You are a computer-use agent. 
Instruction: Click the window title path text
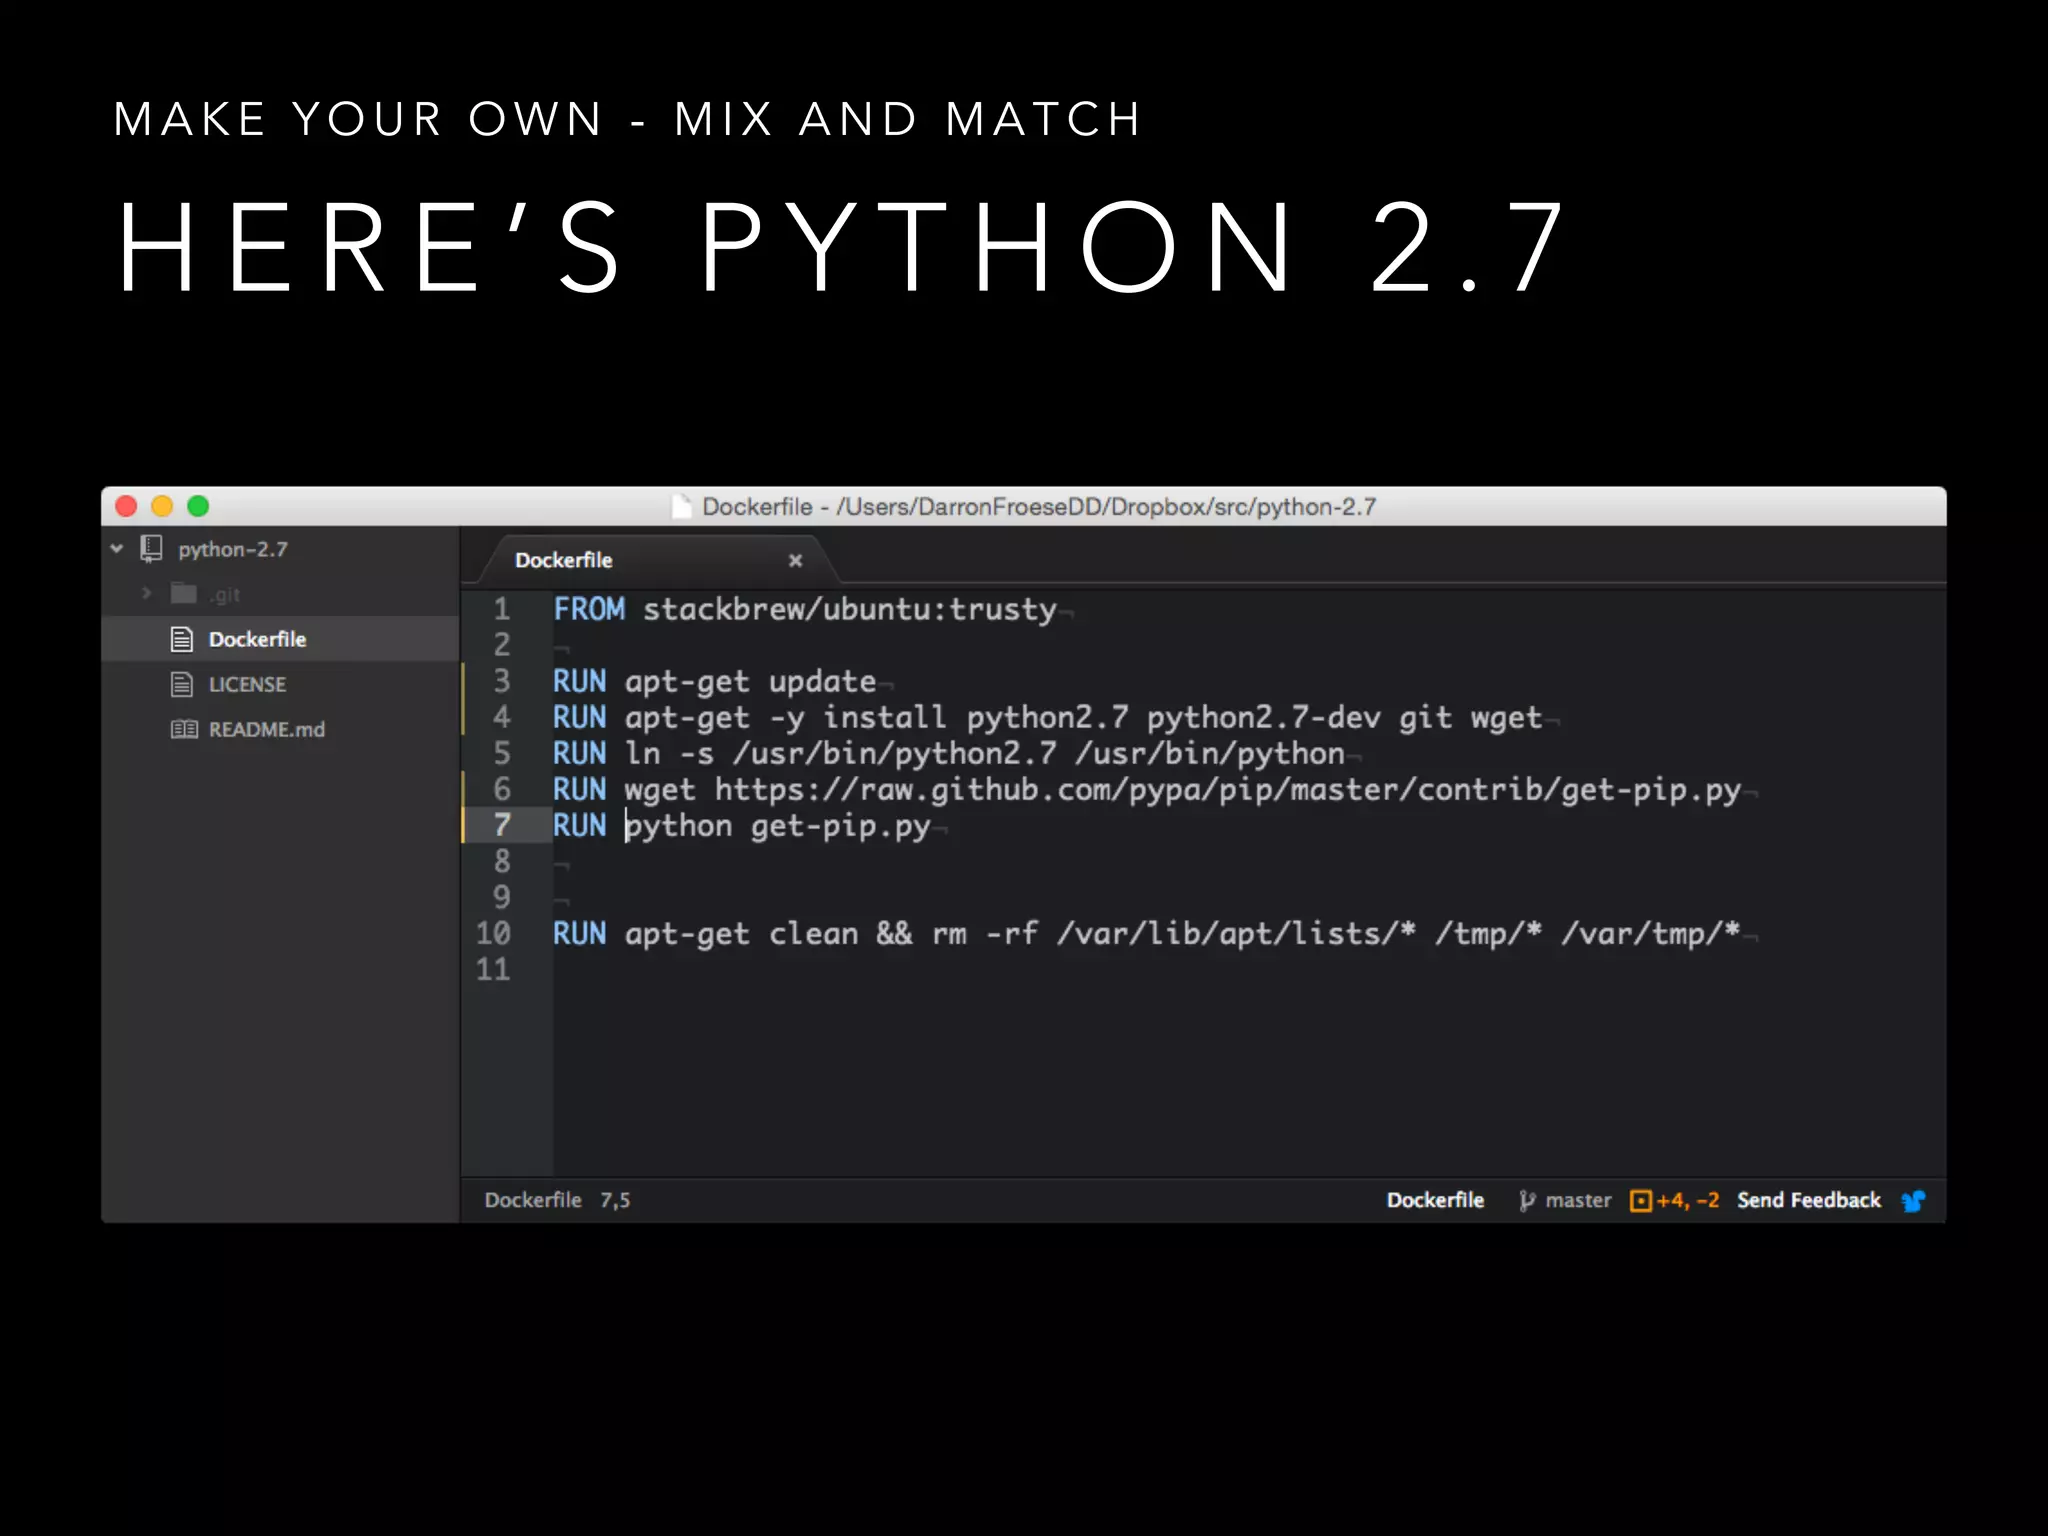[x=1039, y=507]
